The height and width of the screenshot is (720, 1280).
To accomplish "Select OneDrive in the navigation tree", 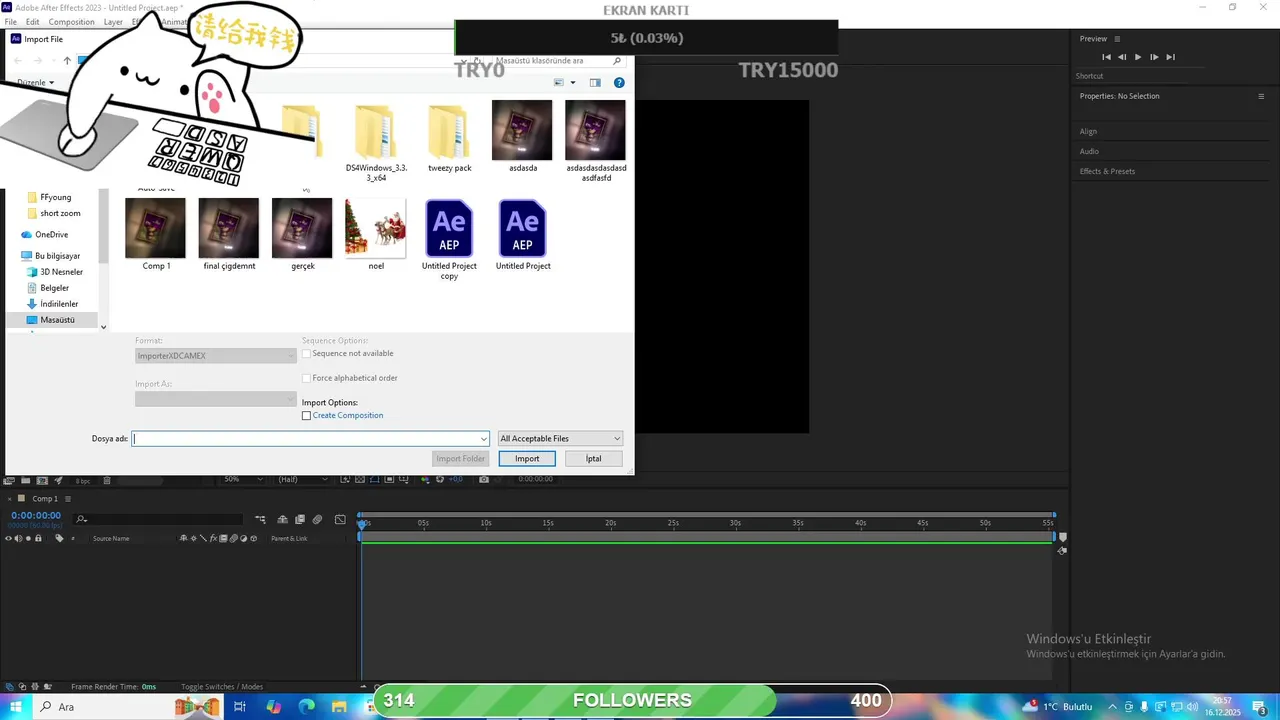I will pyautogui.click(x=51, y=234).
